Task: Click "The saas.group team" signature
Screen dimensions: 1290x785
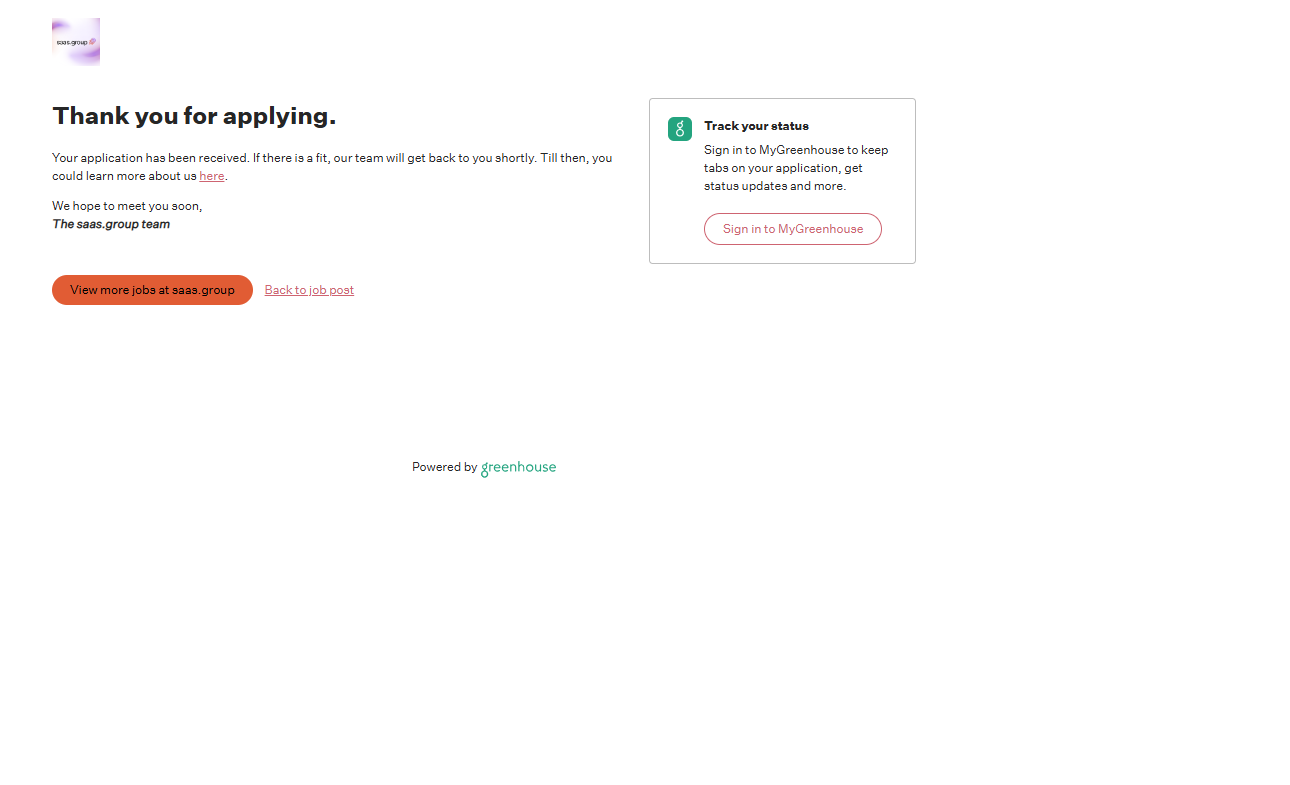Action: point(111,224)
